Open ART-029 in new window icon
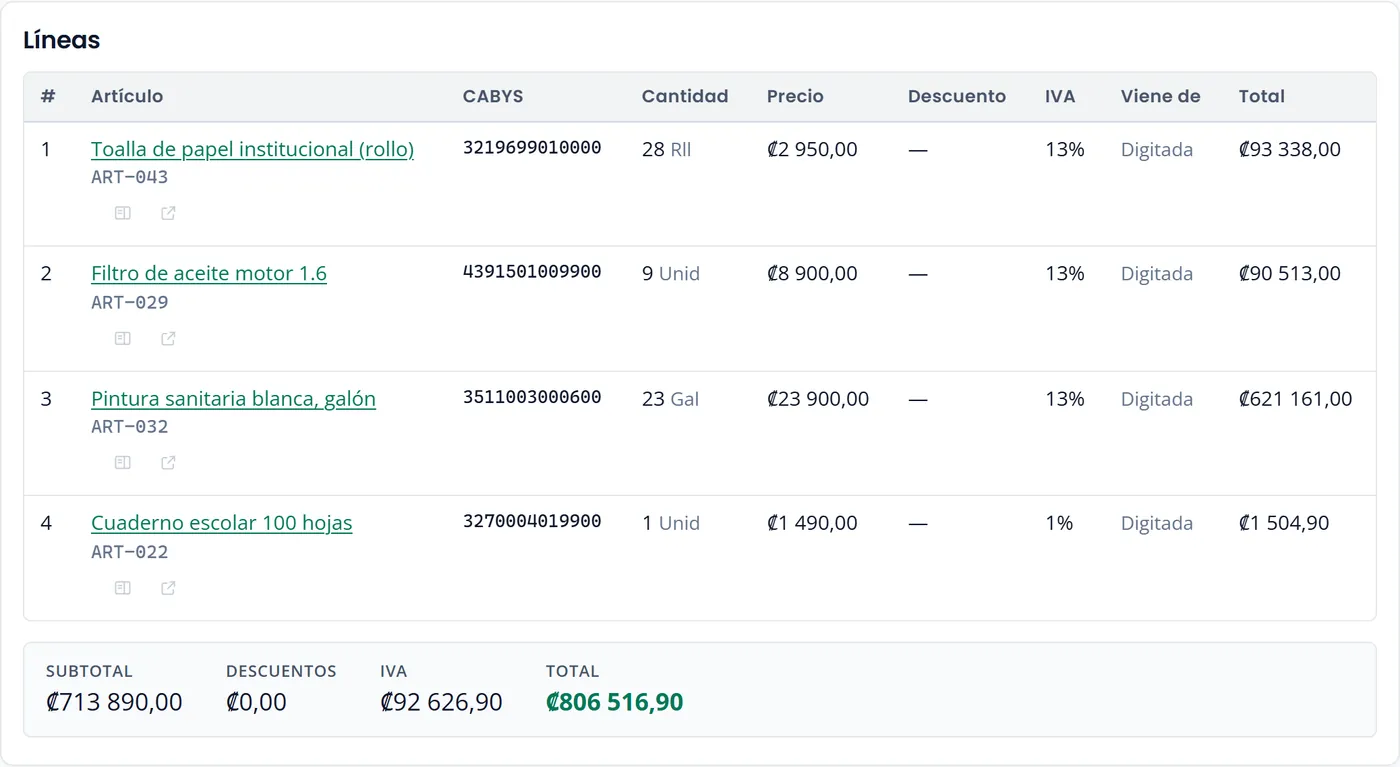The width and height of the screenshot is (1400, 767). pos(168,338)
